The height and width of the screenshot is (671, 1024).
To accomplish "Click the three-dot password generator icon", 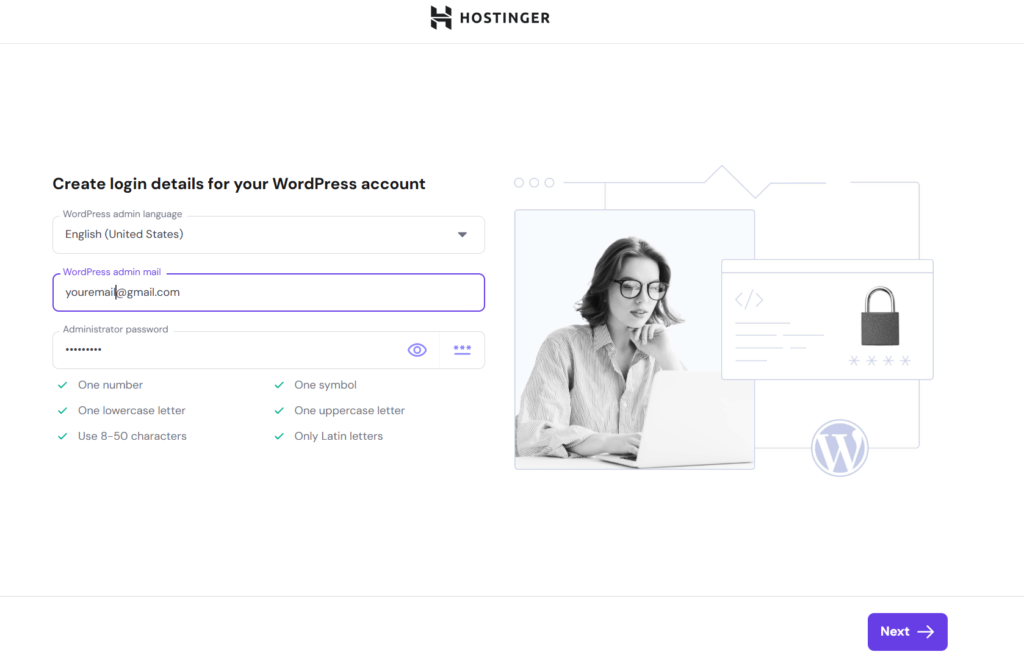I will point(462,350).
